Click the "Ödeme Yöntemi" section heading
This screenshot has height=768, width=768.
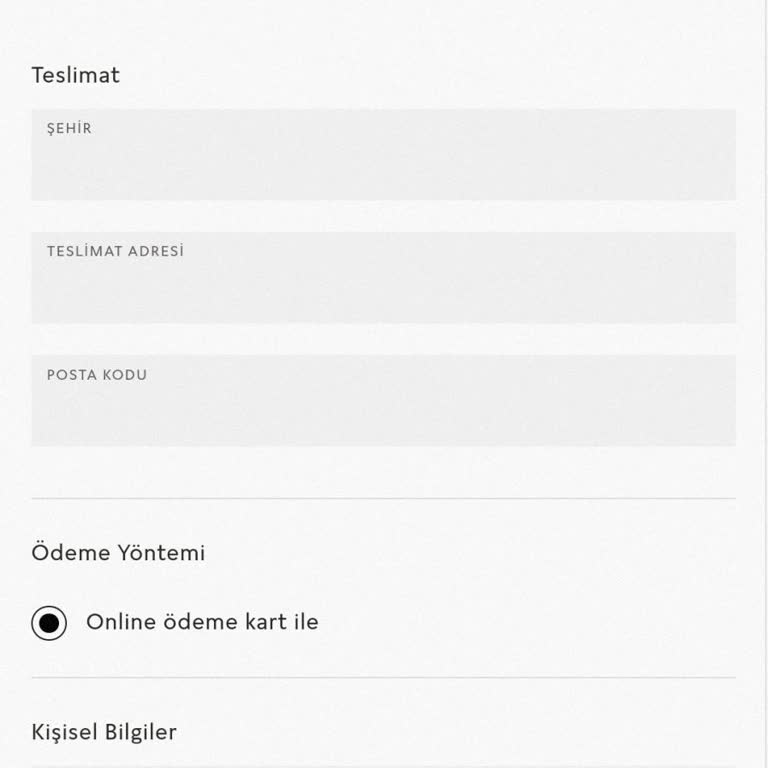coord(118,553)
